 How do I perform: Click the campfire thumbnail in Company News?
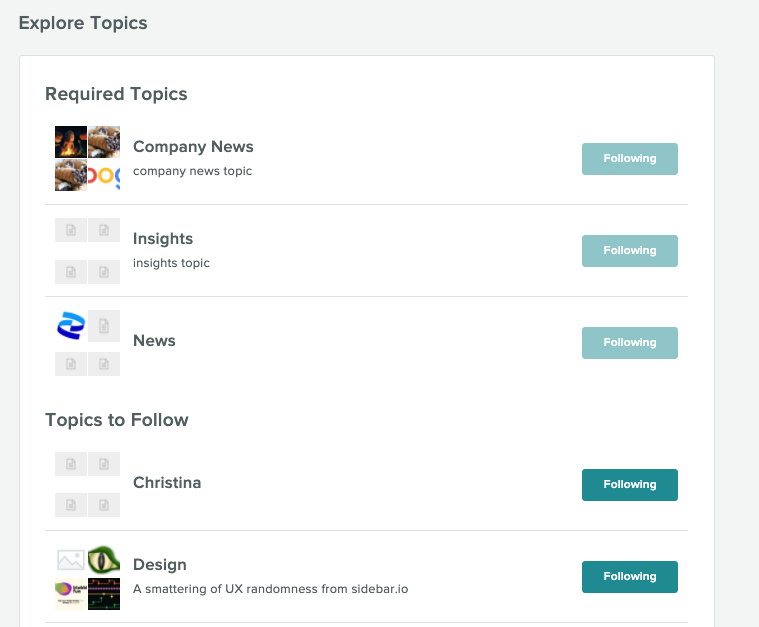[71, 142]
